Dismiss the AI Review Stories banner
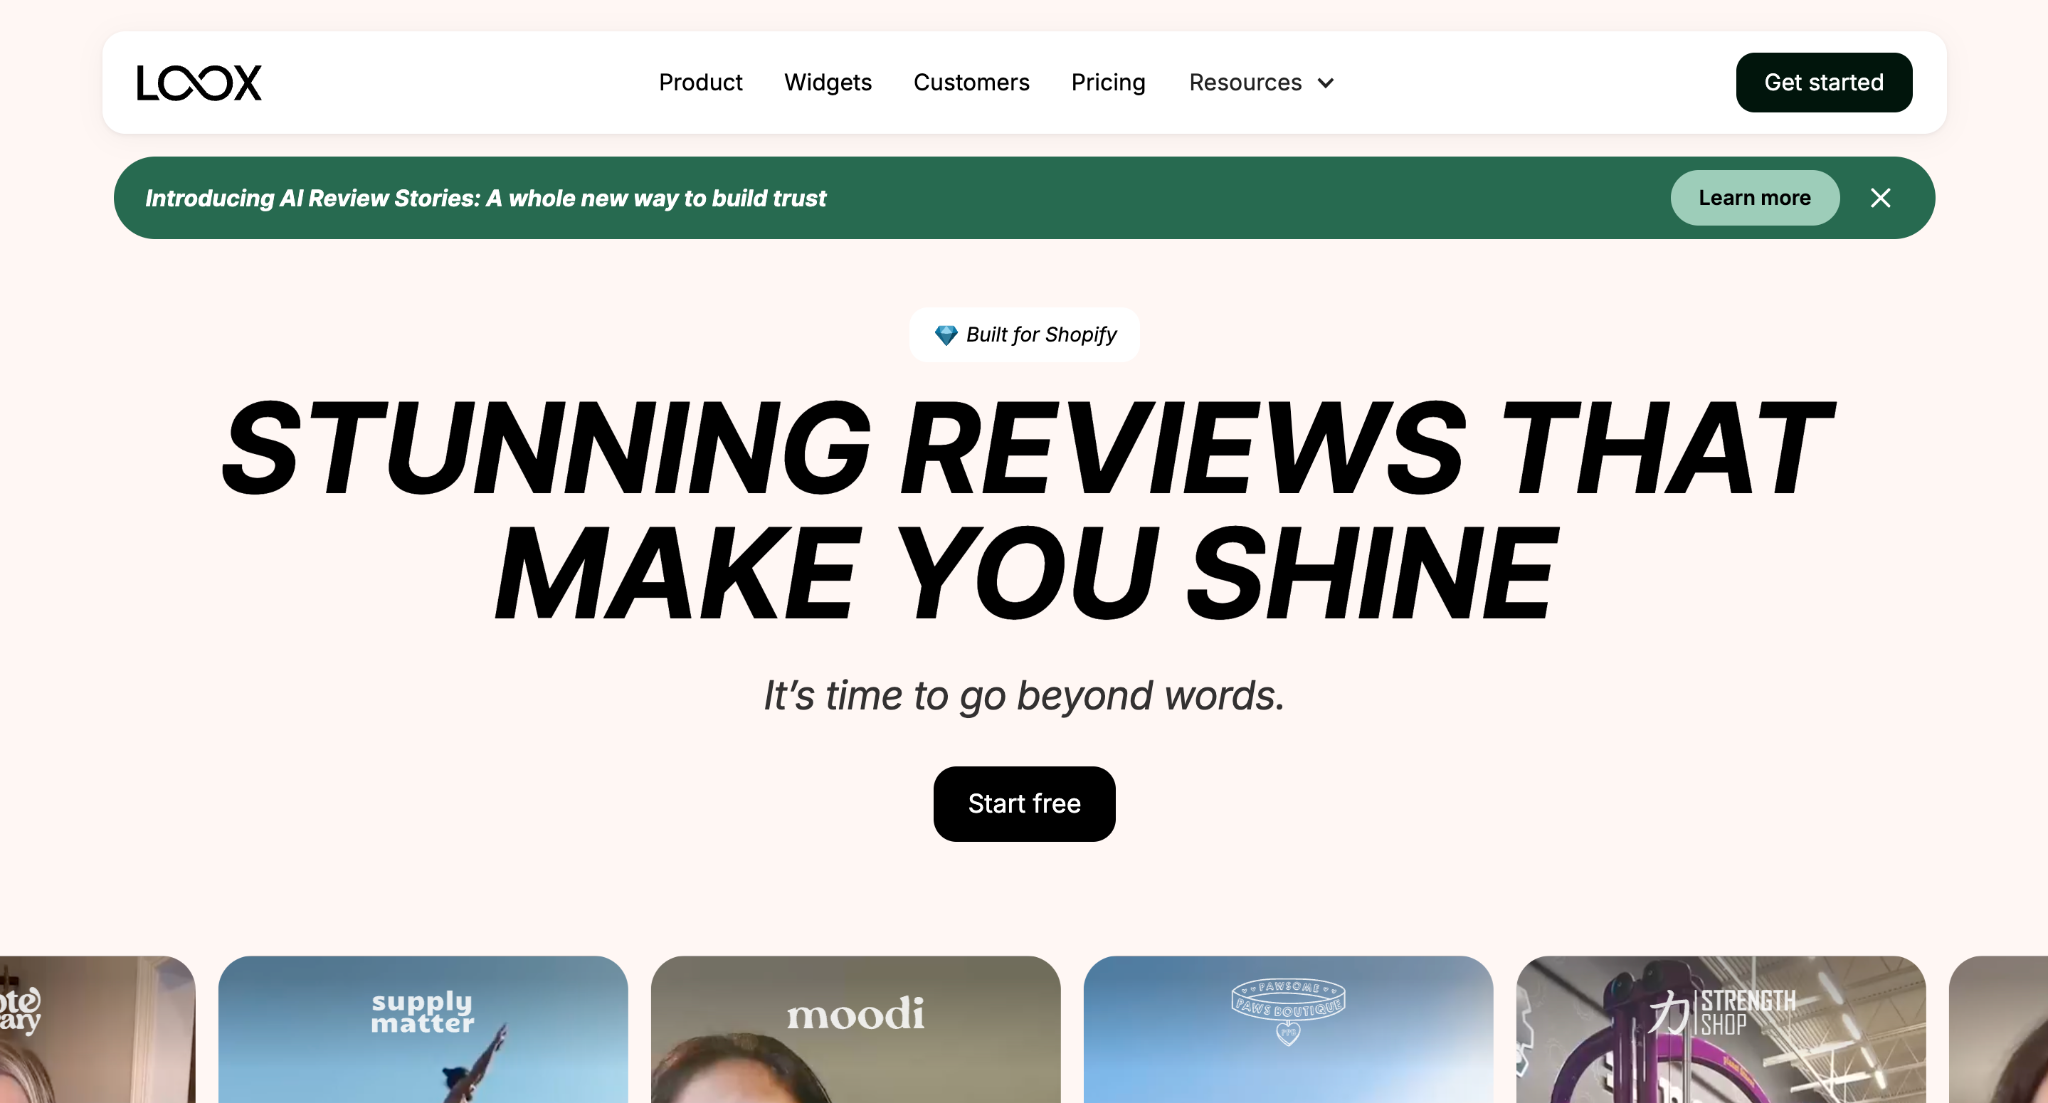2048x1103 pixels. [x=1880, y=198]
